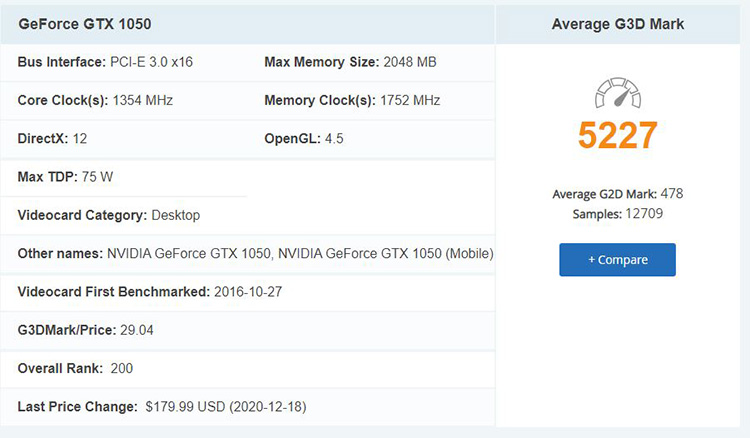Click the Average G3D Mark header
Screen dimensions: 750x438
coord(618,24)
